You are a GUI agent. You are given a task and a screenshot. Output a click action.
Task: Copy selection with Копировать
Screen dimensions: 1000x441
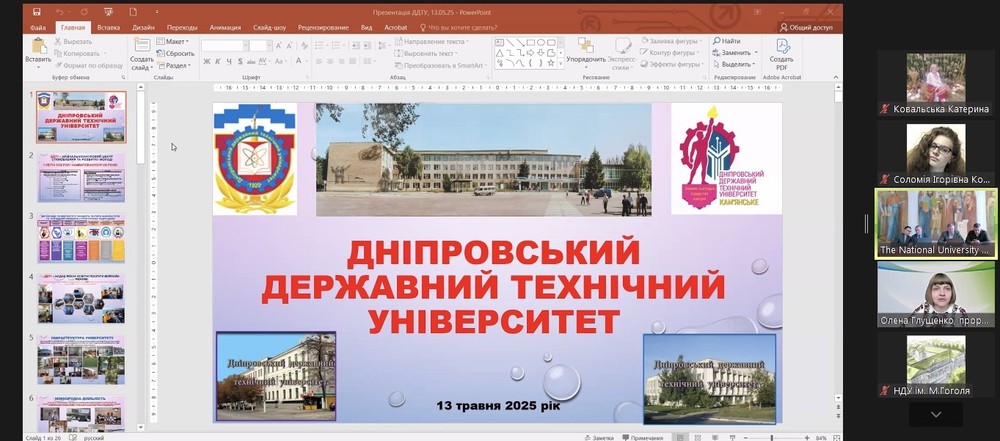point(78,53)
